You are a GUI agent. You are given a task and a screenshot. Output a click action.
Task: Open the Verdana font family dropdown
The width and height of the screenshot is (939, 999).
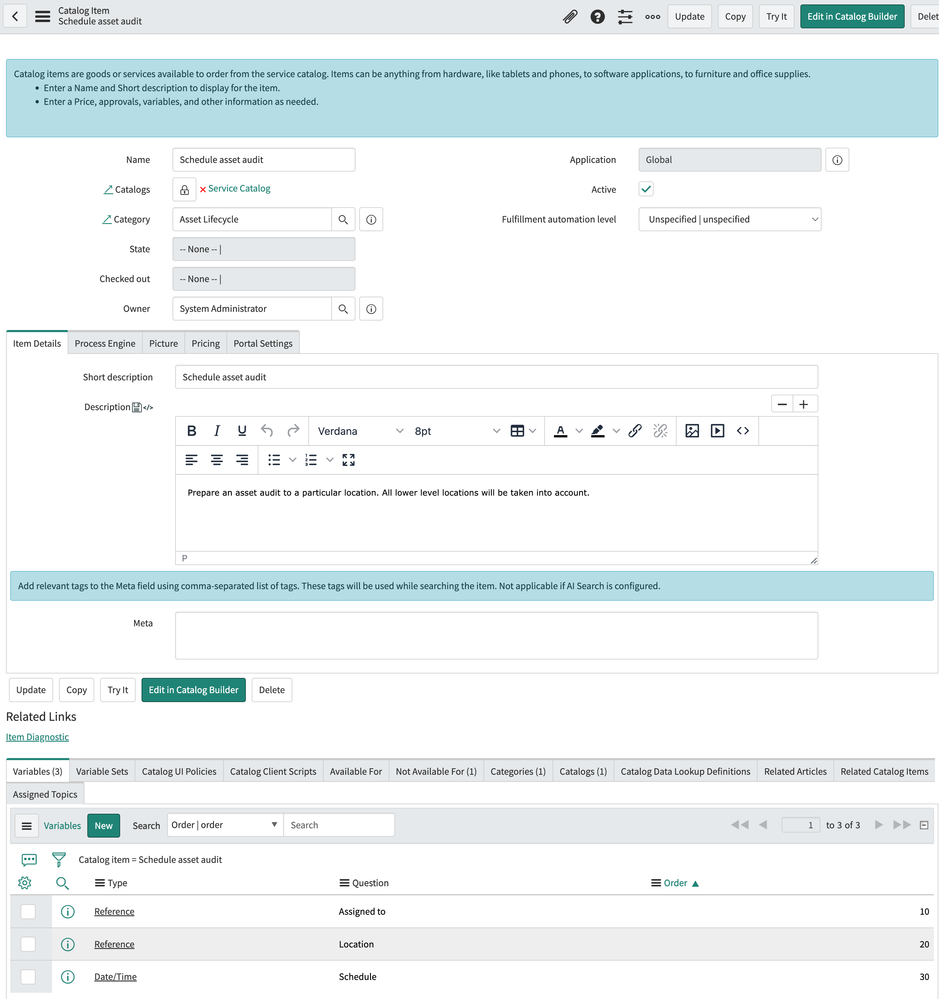[361, 431]
